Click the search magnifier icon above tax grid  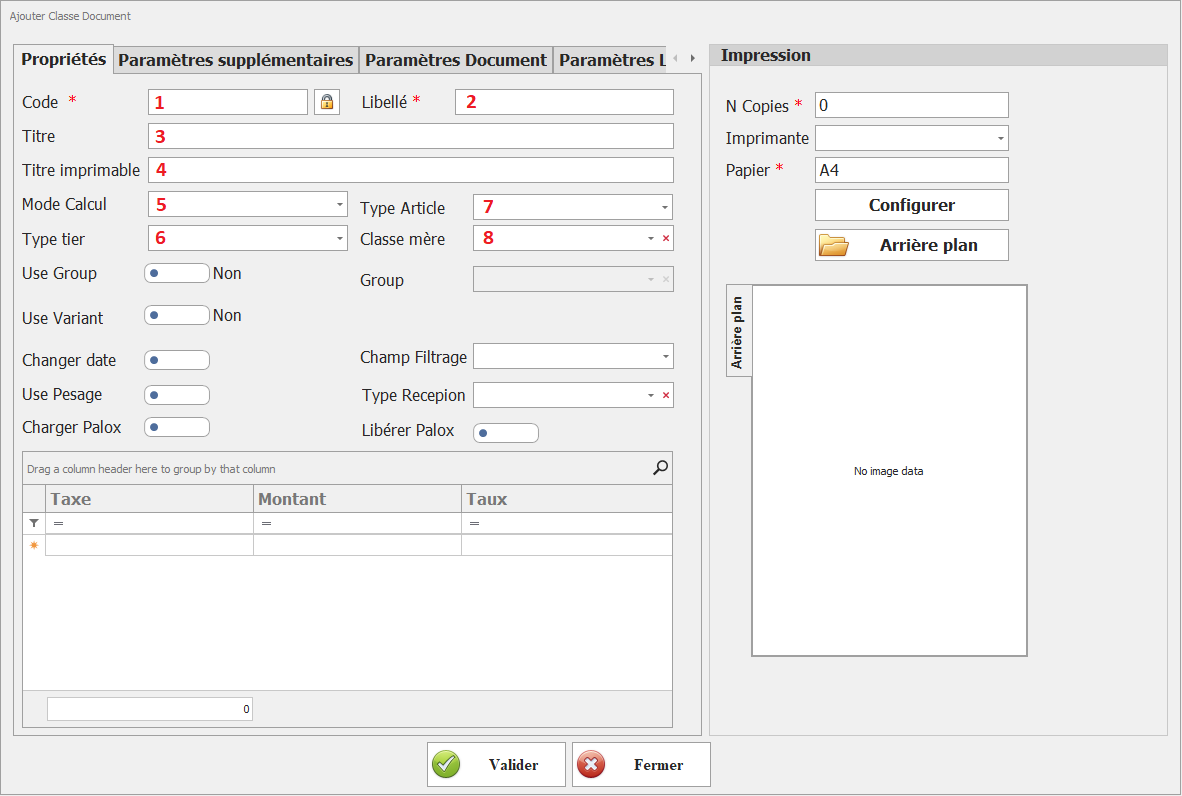pos(660,467)
